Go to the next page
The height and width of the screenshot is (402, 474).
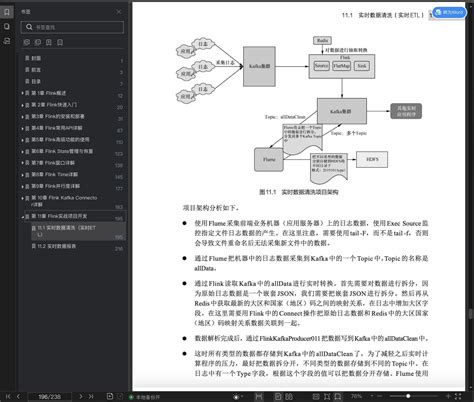pos(81,396)
